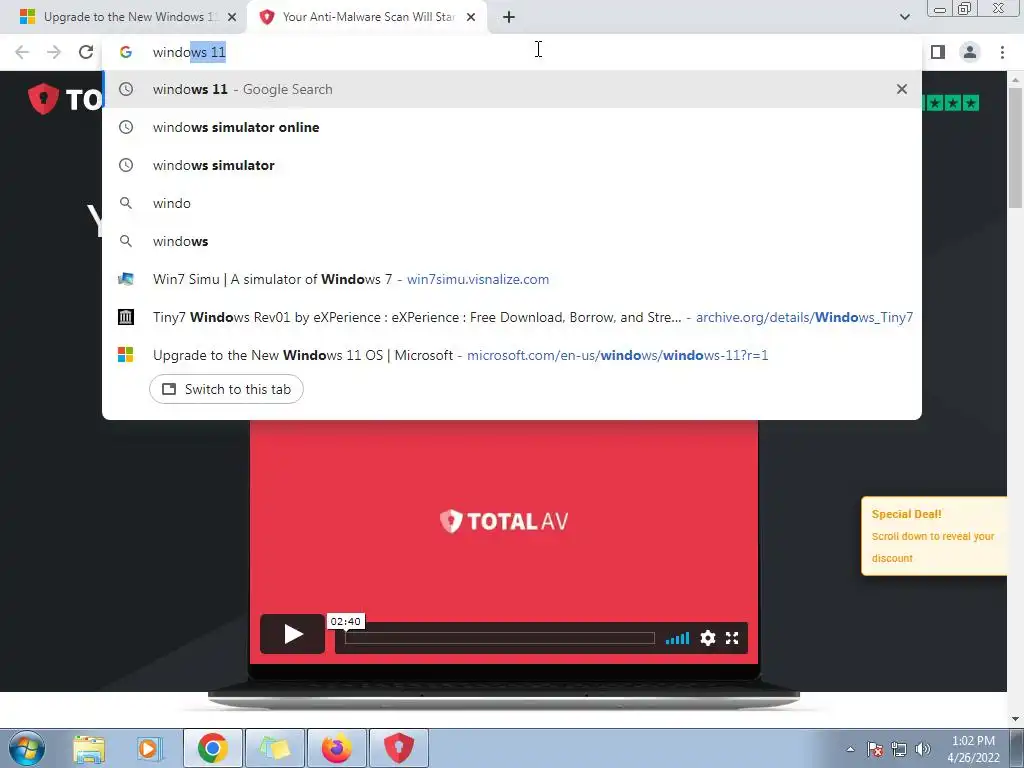The image size is (1024, 768).
Task: Choose the windows simulator suggestion
Action: point(512,165)
